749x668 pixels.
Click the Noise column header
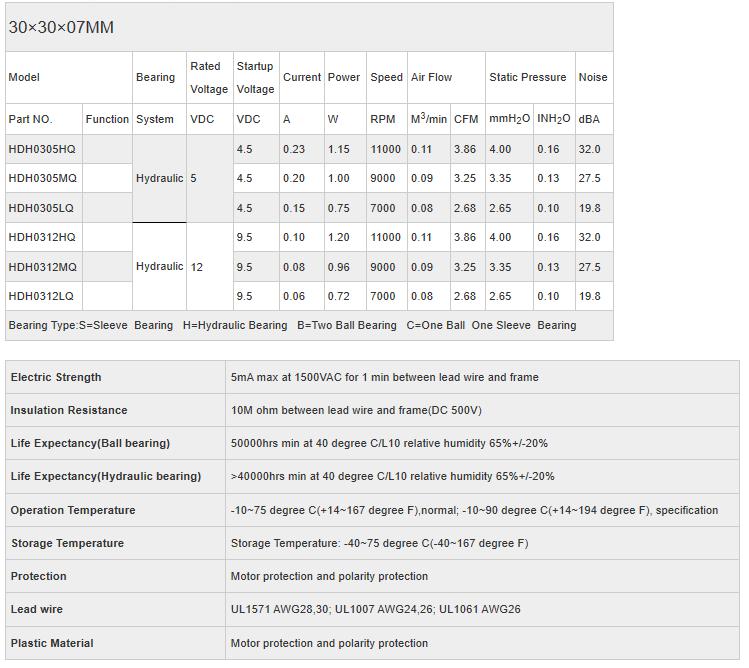[x=592, y=77]
